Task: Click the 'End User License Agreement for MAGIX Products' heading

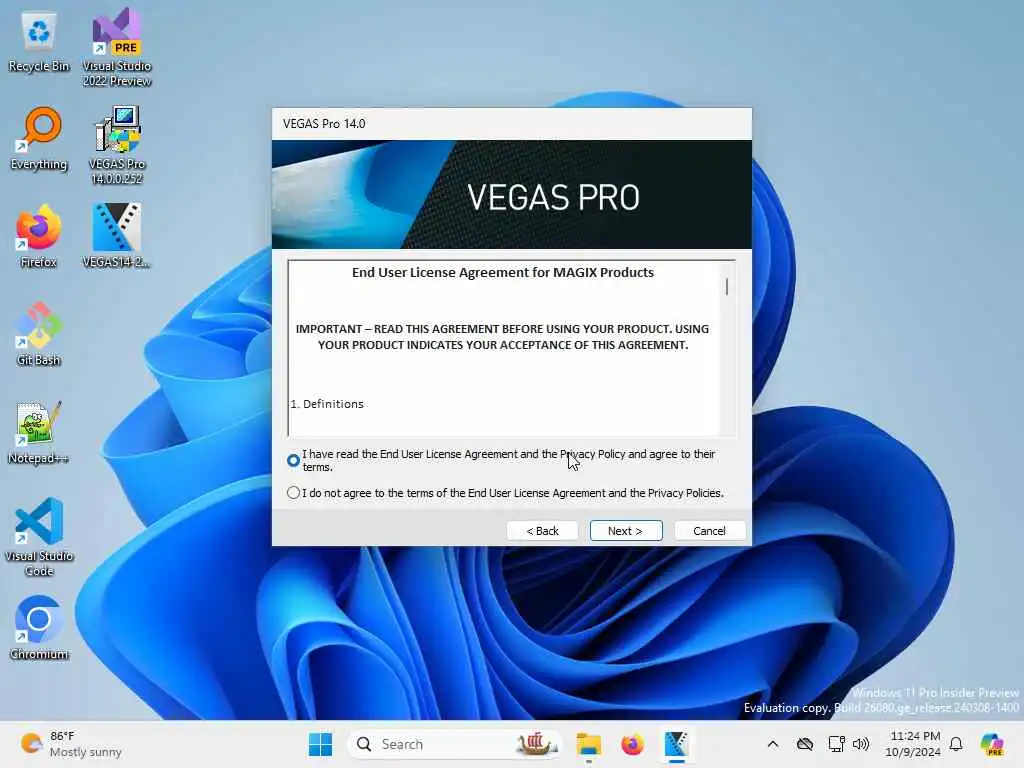Action: coord(503,272)
